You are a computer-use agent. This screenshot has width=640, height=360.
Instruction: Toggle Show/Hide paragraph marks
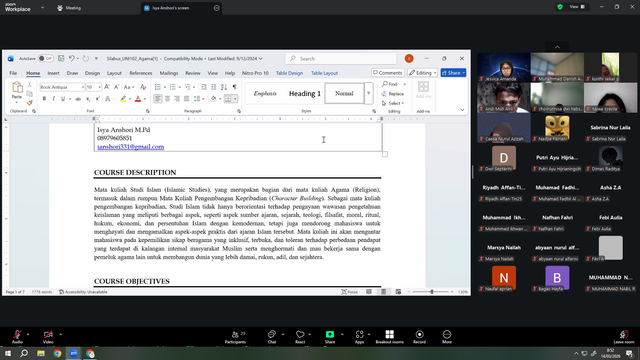234,87
